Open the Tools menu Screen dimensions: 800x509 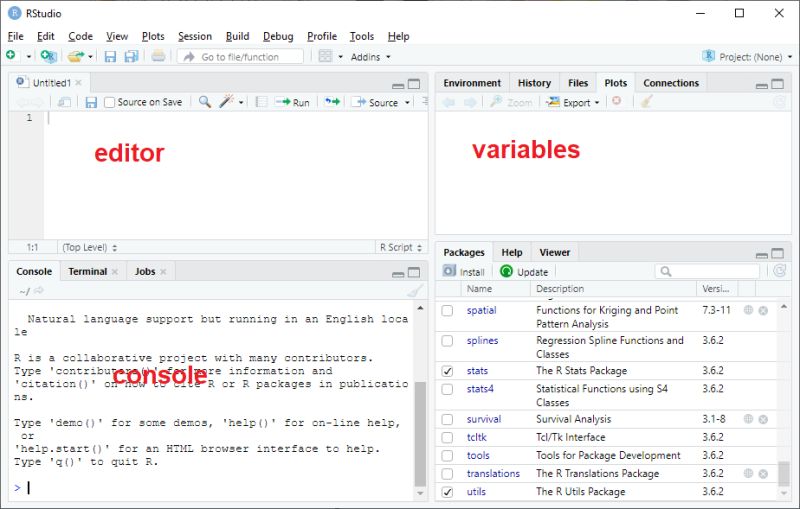pos(362,36)
